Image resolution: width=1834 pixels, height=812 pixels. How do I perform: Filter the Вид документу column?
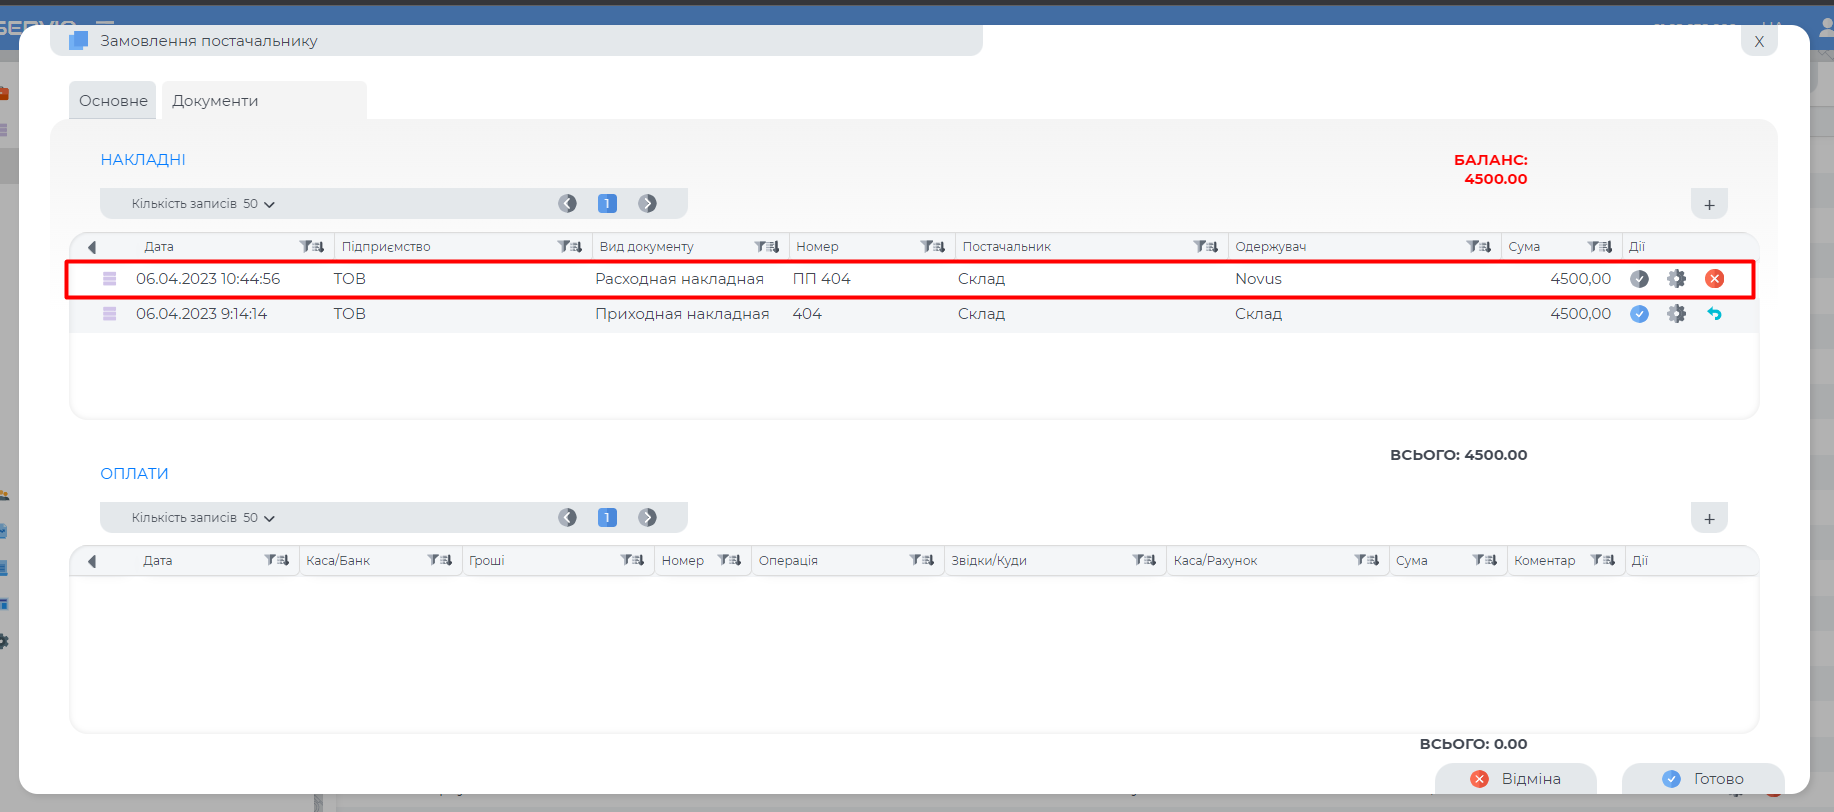click(766, 247)
